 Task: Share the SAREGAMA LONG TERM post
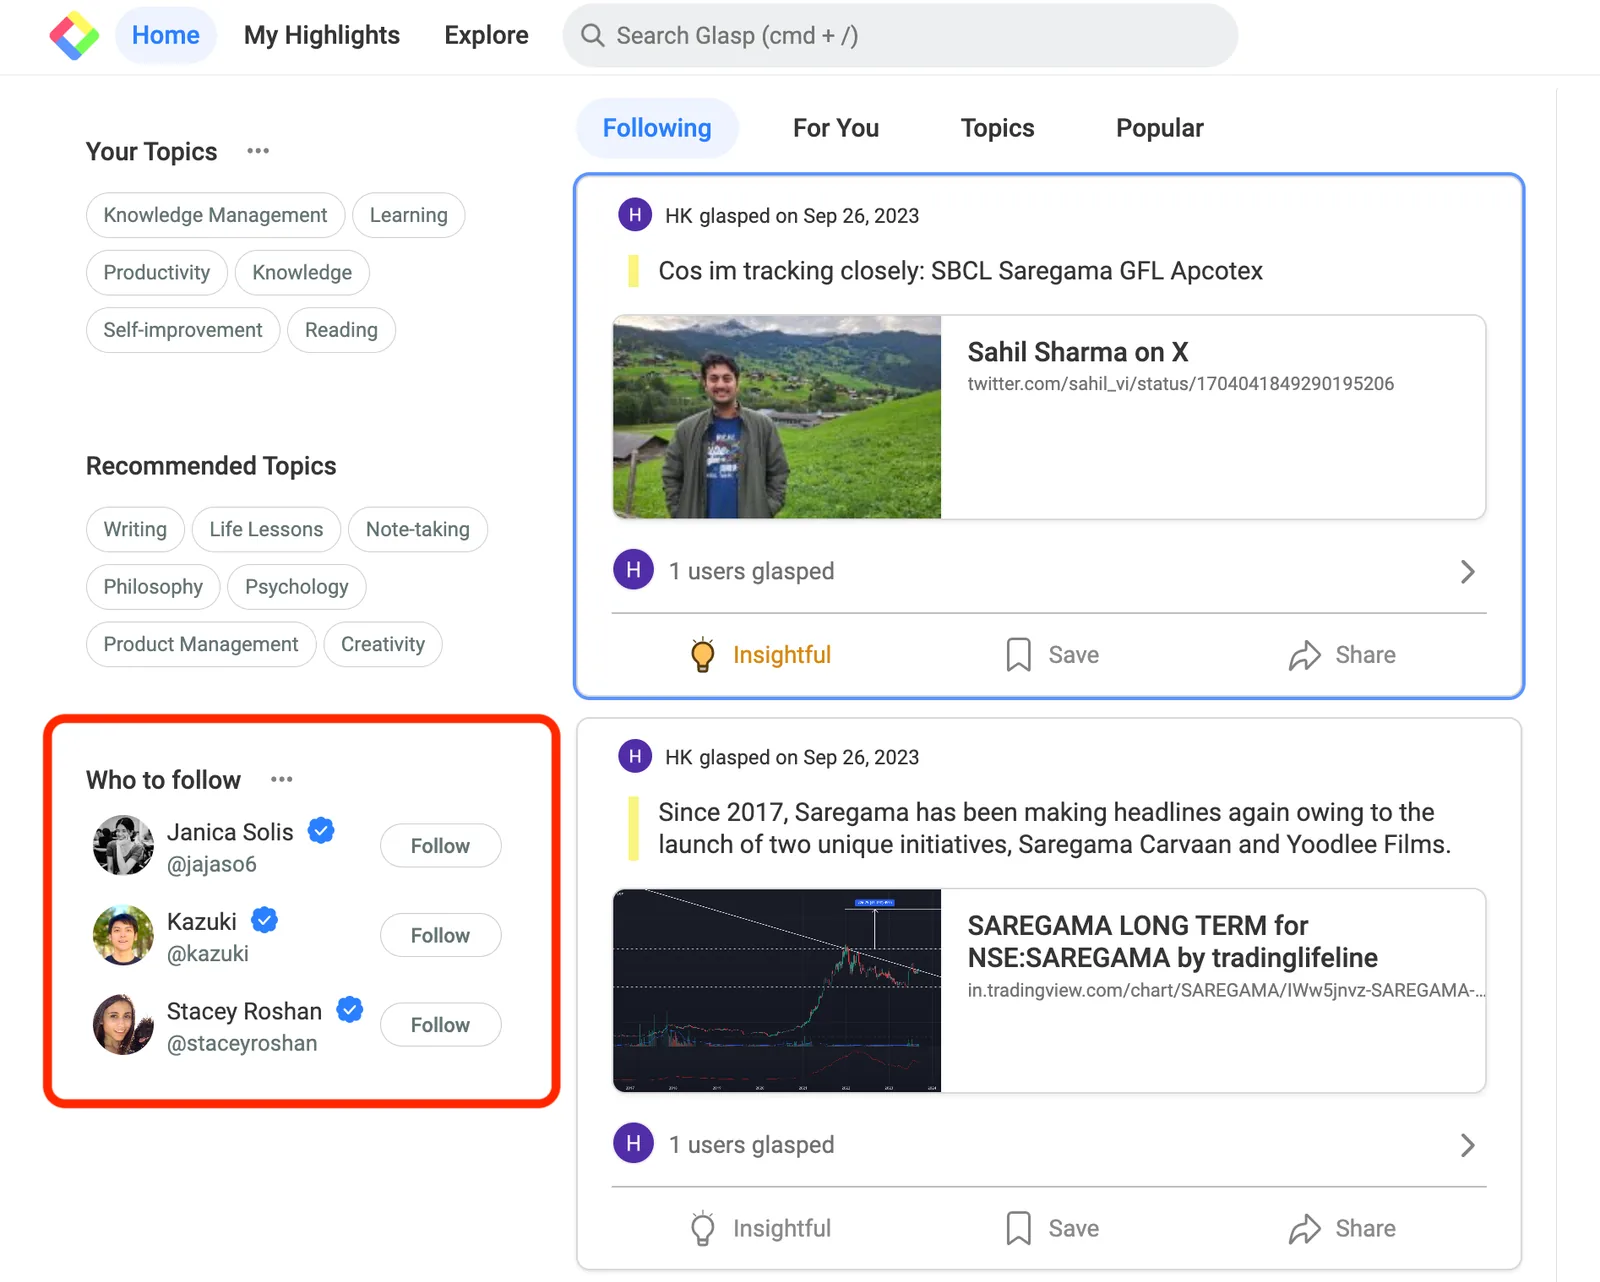pos(1342,1228)
